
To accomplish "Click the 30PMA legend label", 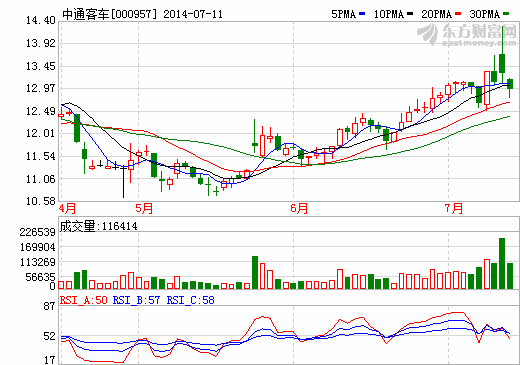I will tap(485, 14).
